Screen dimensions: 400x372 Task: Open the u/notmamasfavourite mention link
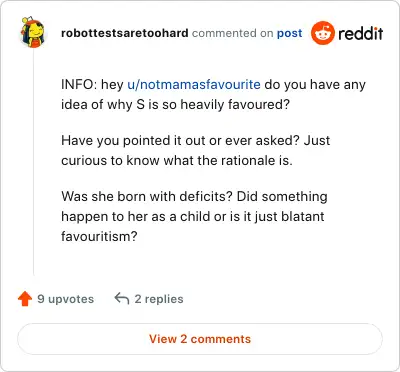point(194,84)
